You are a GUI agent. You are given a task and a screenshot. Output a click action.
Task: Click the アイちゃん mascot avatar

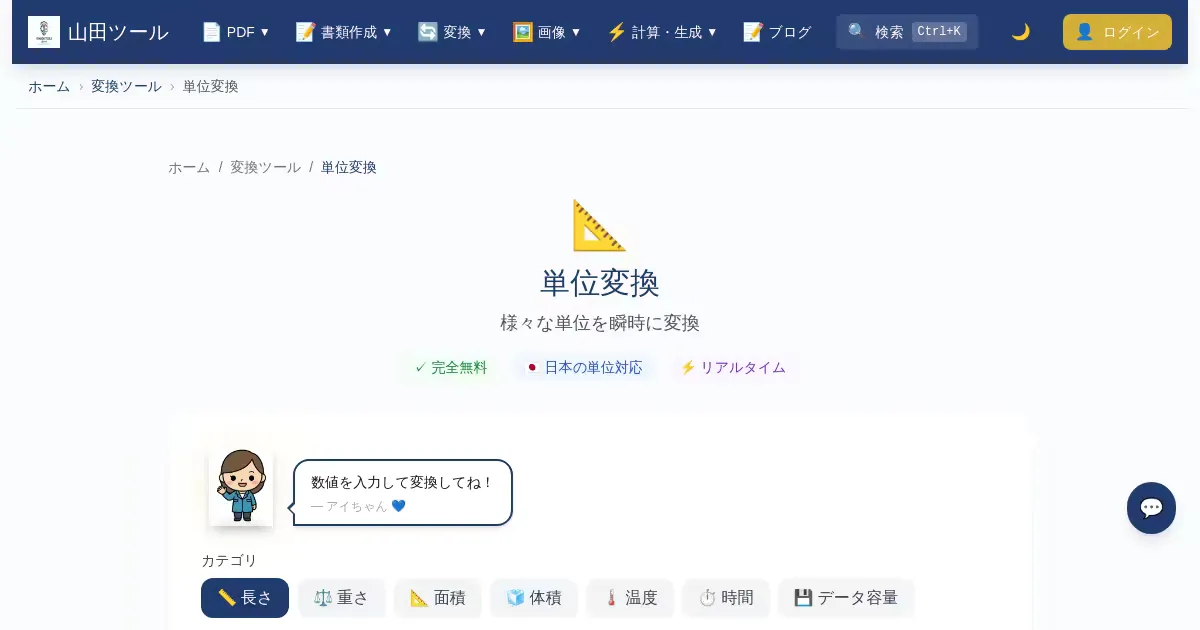[x=241, y=487]
